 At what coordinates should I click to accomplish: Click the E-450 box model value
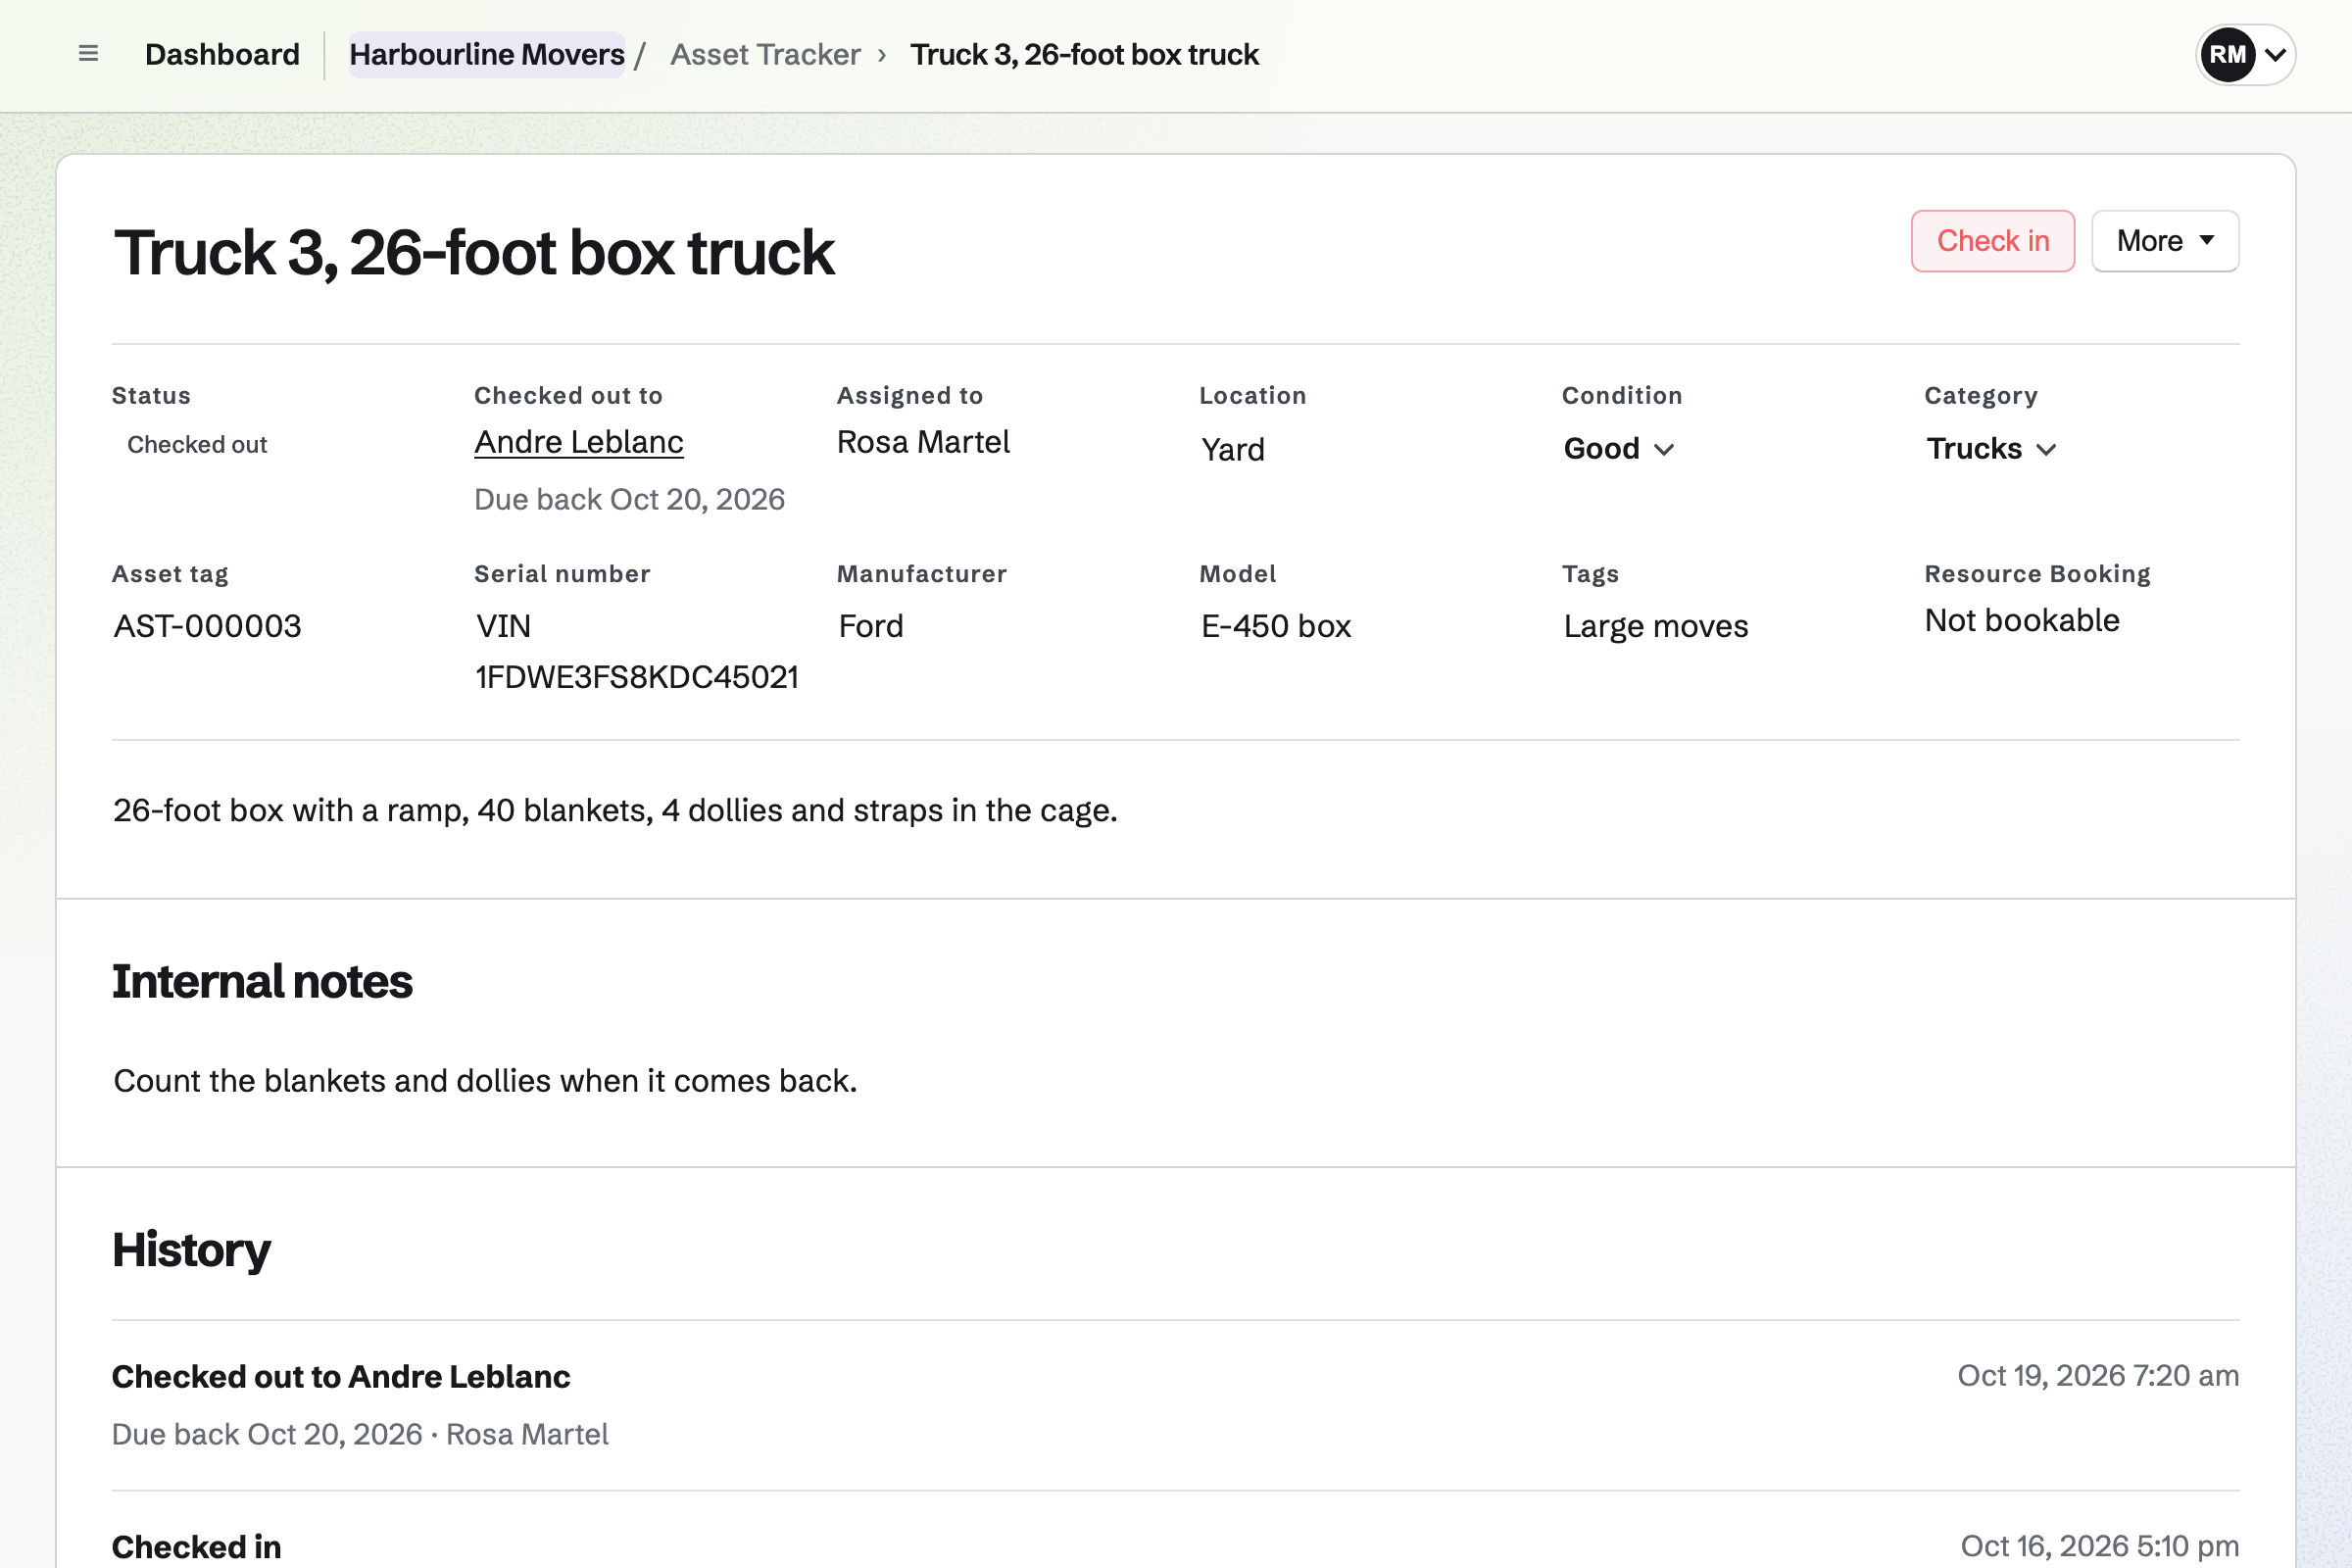(1275, 626)
